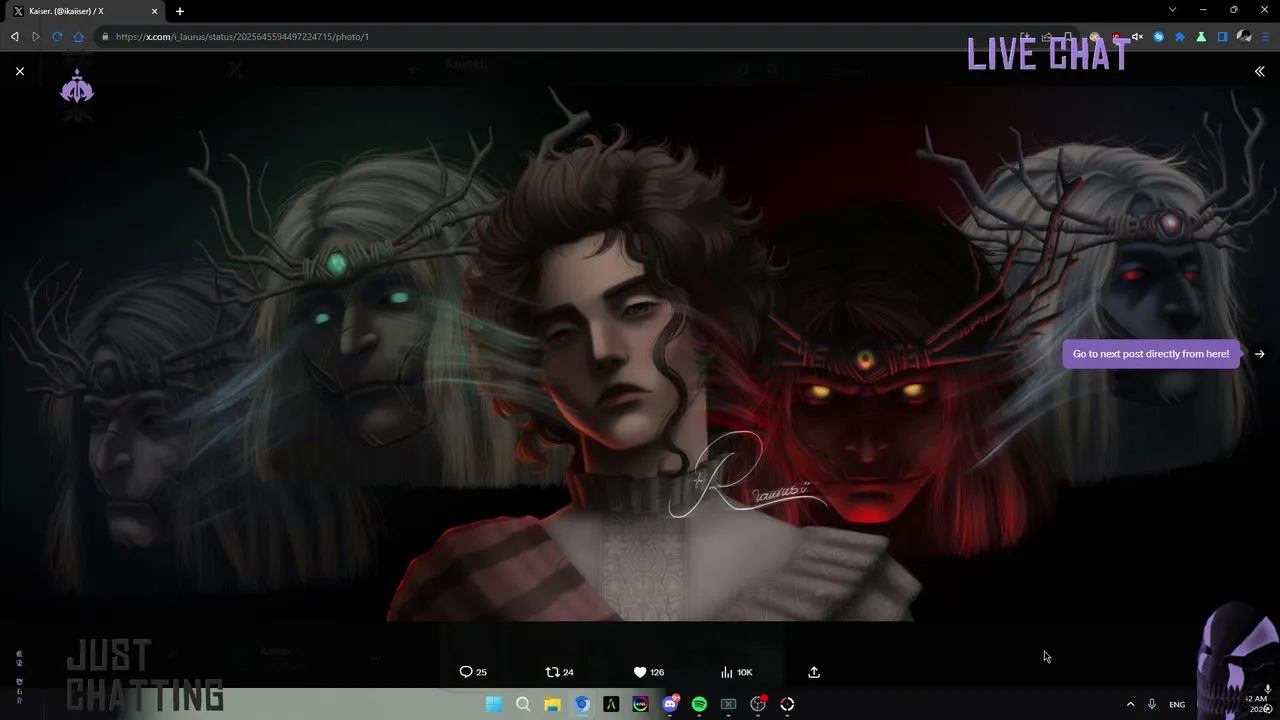Open Windows taskbar search

pos(523,704)
